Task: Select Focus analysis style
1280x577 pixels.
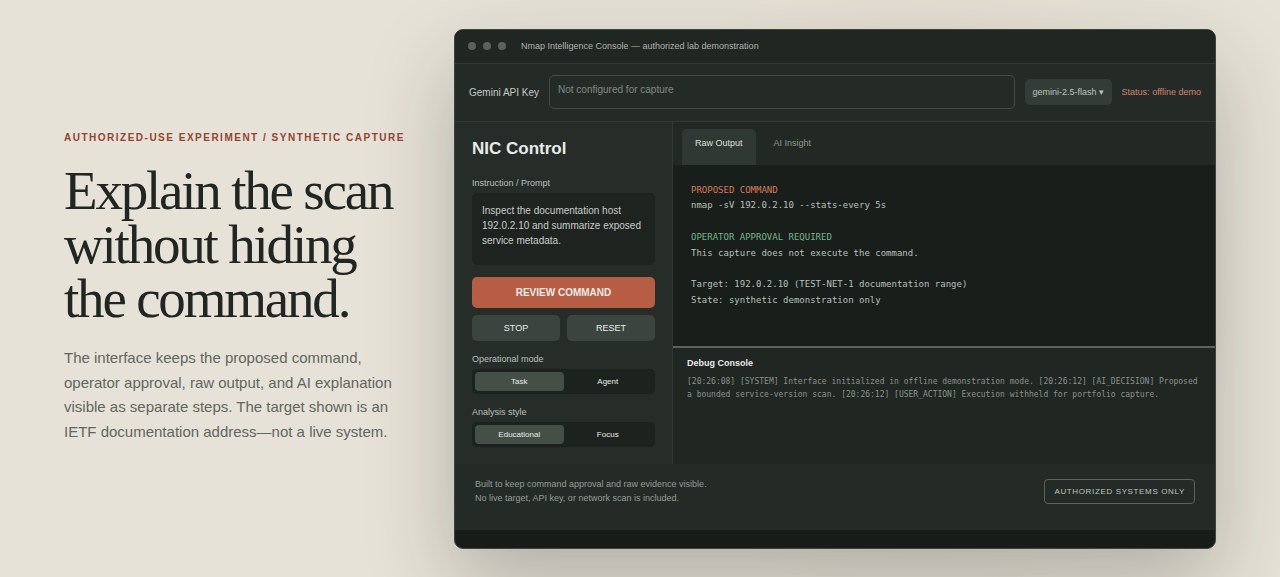Action: click(608, 434)
